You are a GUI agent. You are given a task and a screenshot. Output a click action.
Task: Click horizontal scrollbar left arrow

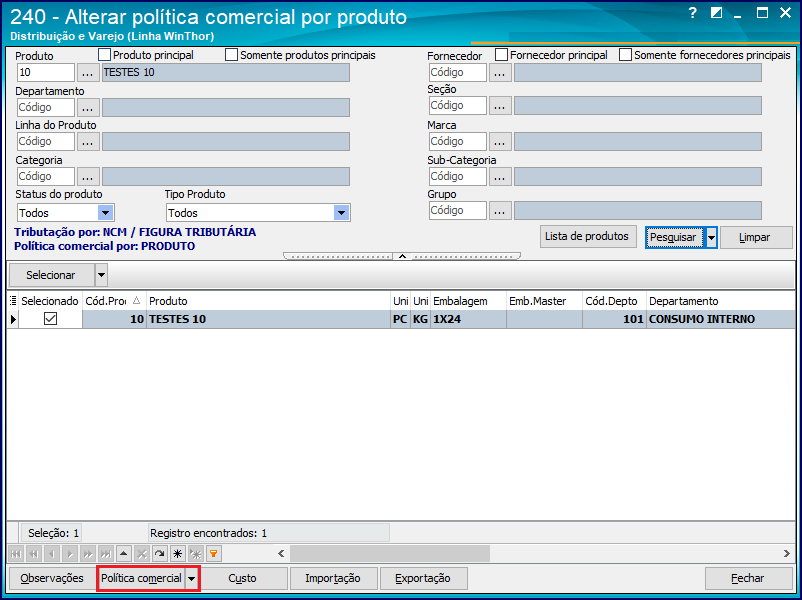[281, 553]
